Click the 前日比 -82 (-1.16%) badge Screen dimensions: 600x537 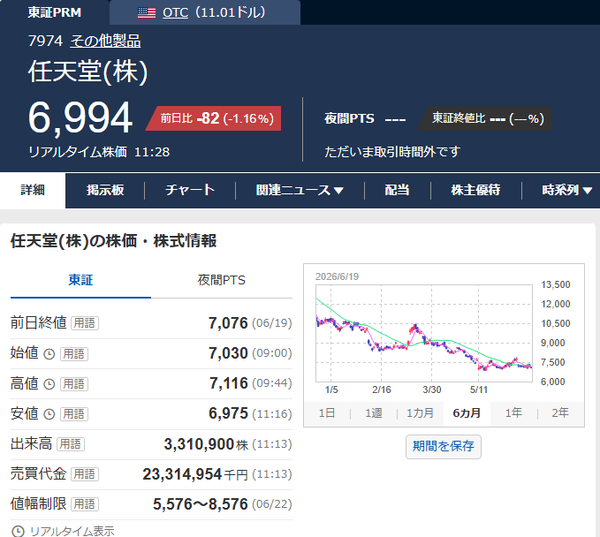tap(214, 118)
